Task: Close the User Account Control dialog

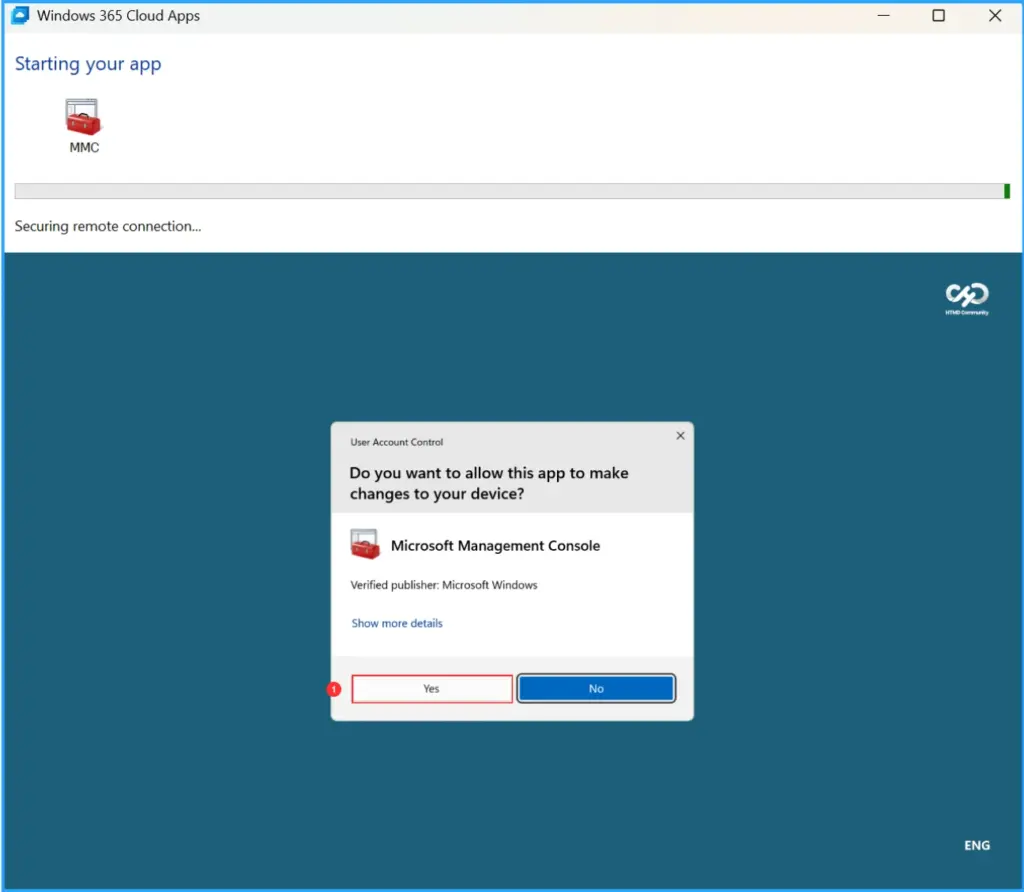Action: pos(680,436)
